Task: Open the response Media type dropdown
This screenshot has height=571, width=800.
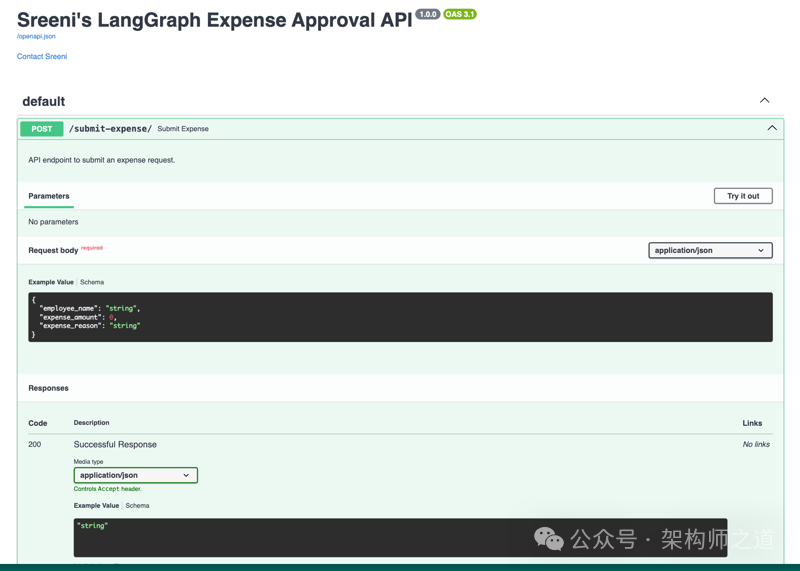Action: pos(136,475)
